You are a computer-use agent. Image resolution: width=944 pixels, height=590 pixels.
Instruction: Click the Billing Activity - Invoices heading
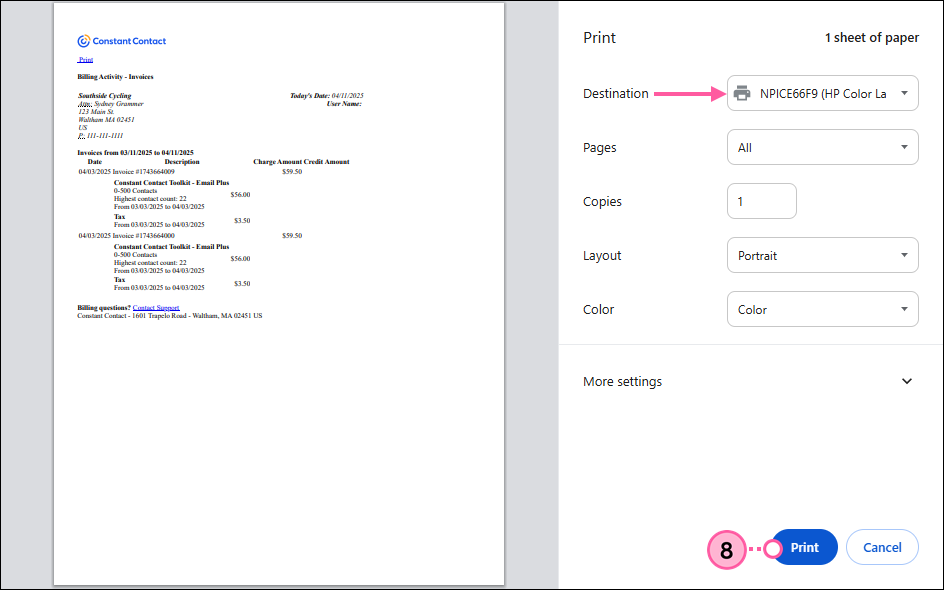115,76
